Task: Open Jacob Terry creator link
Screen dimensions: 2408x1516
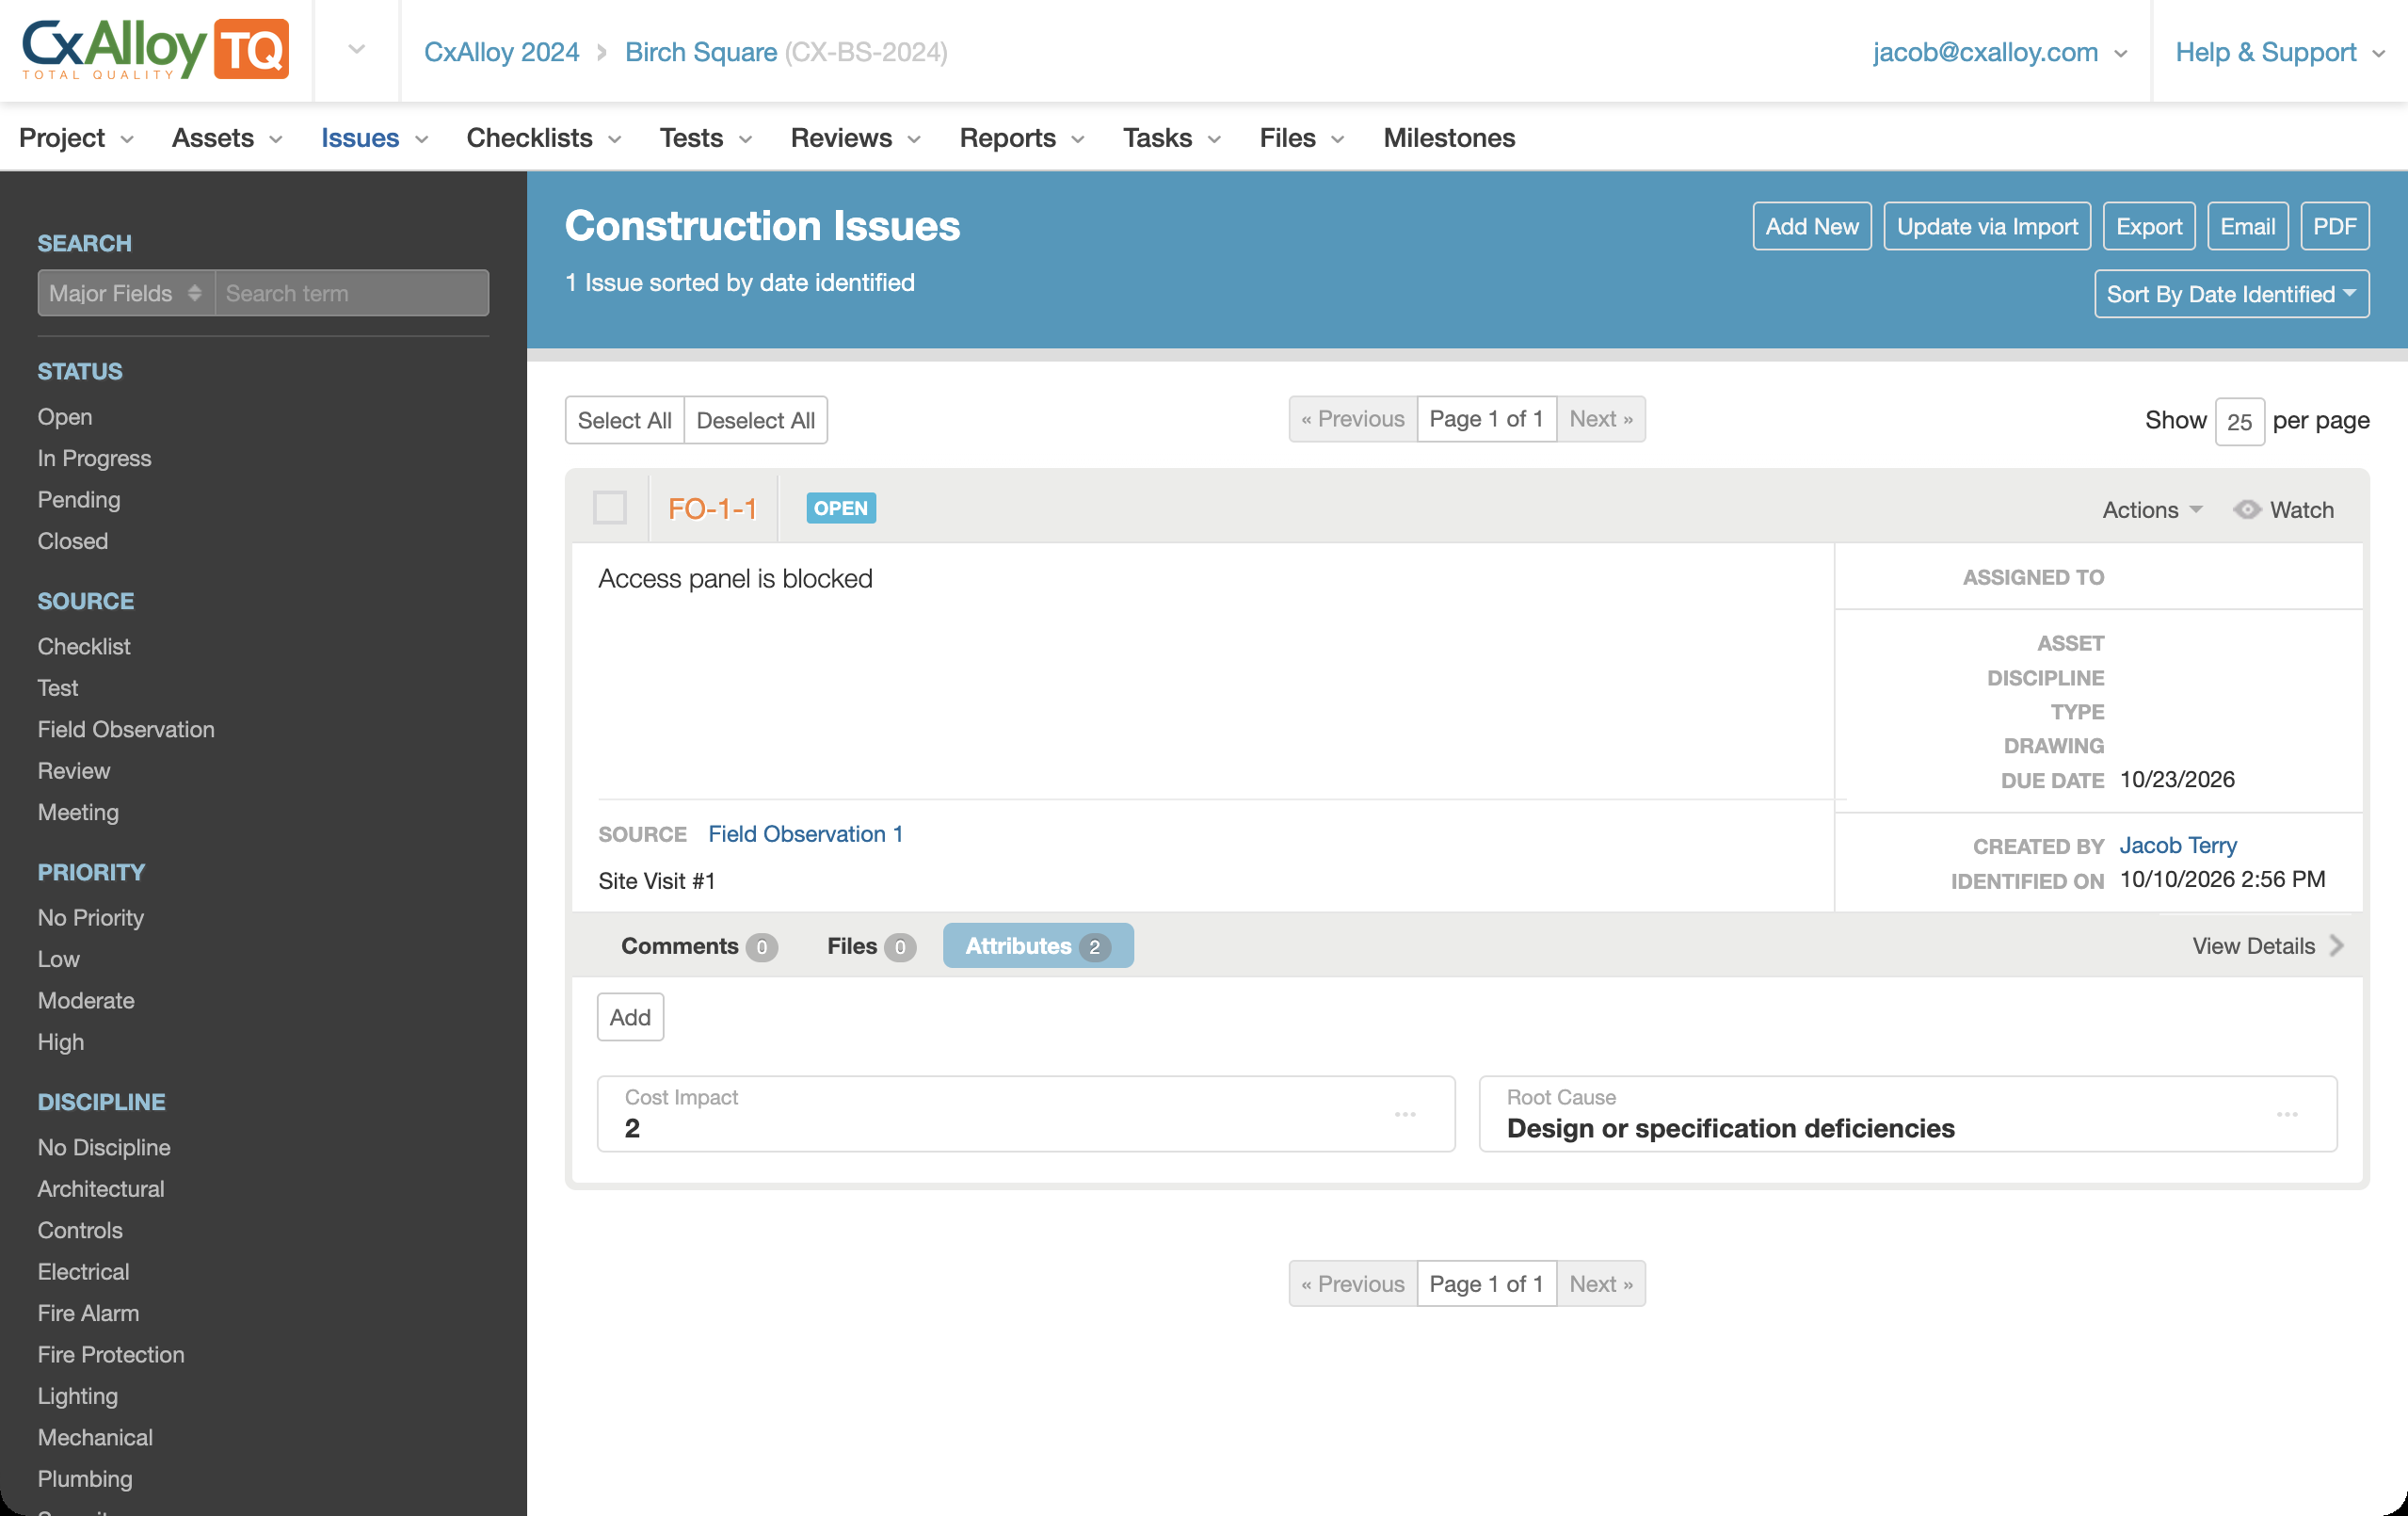Action: tap(2178, 846)
